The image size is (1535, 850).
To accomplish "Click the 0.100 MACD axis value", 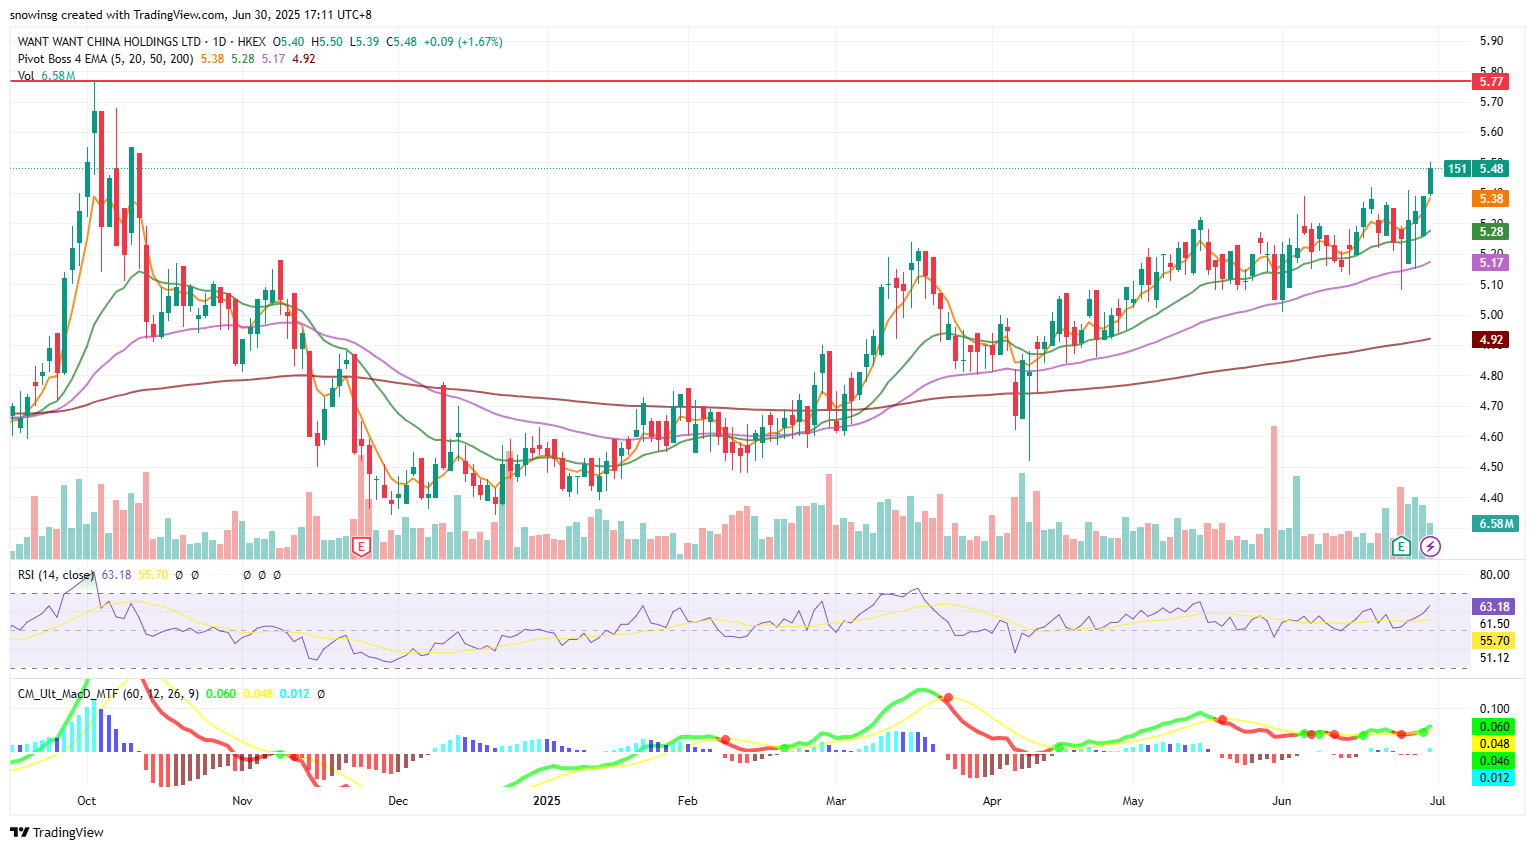I will tap(1494, 709).
